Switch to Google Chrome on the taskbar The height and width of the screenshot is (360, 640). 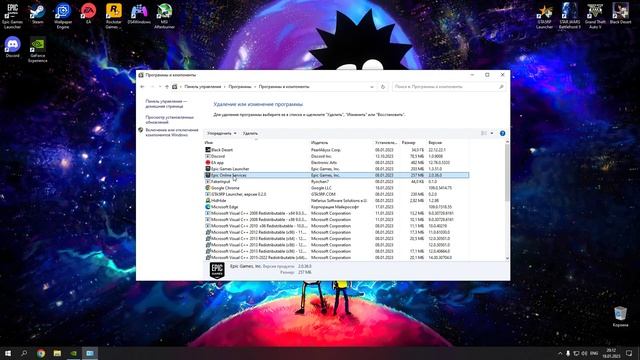[41, 353]
